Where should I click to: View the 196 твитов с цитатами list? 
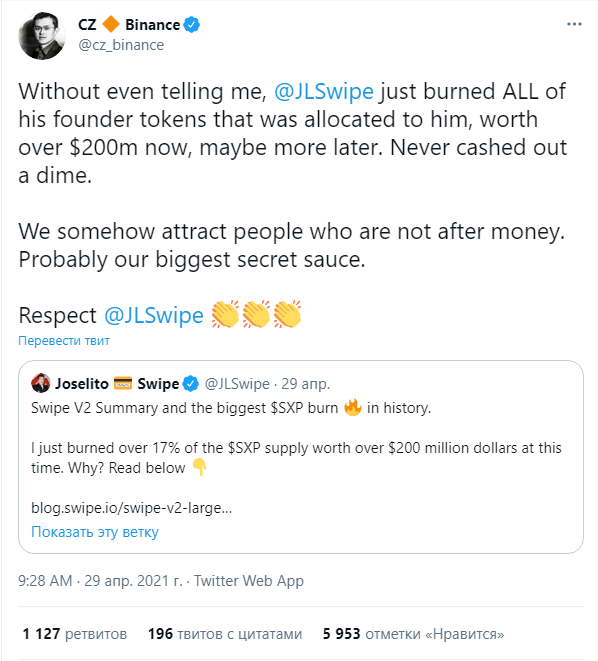tap(225, 634)
